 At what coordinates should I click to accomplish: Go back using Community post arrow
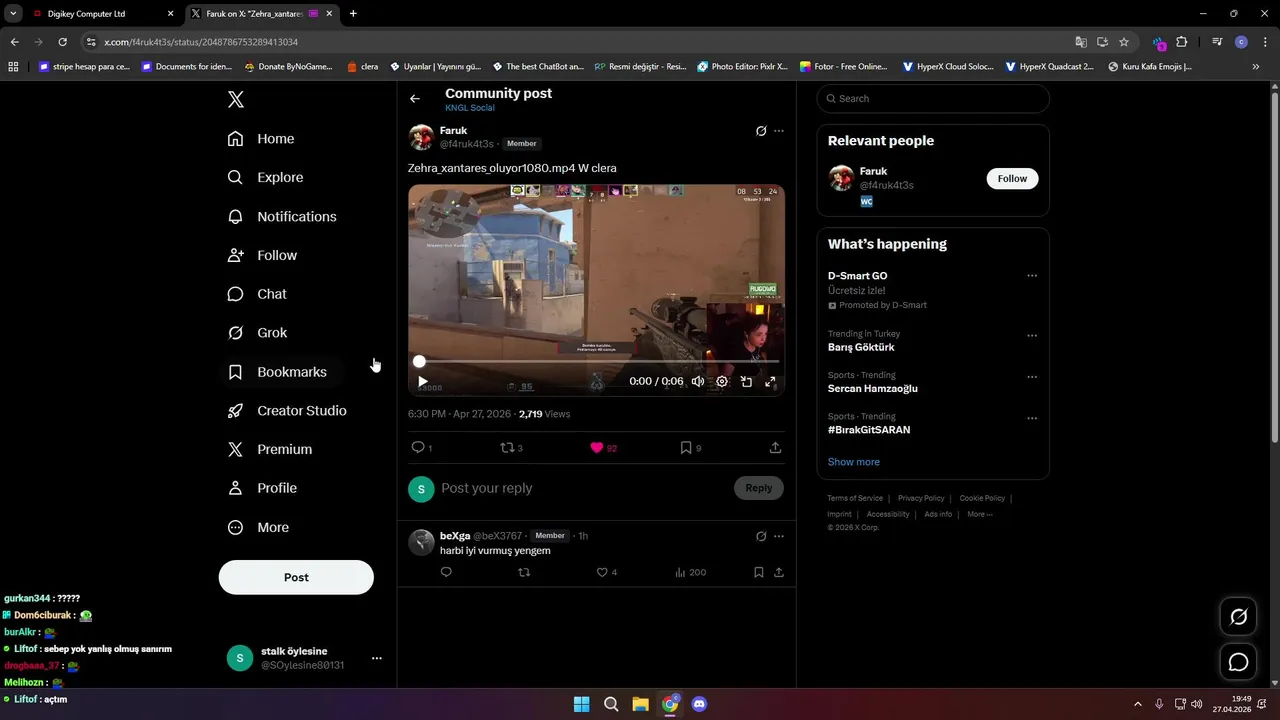[x=415, y=99]
